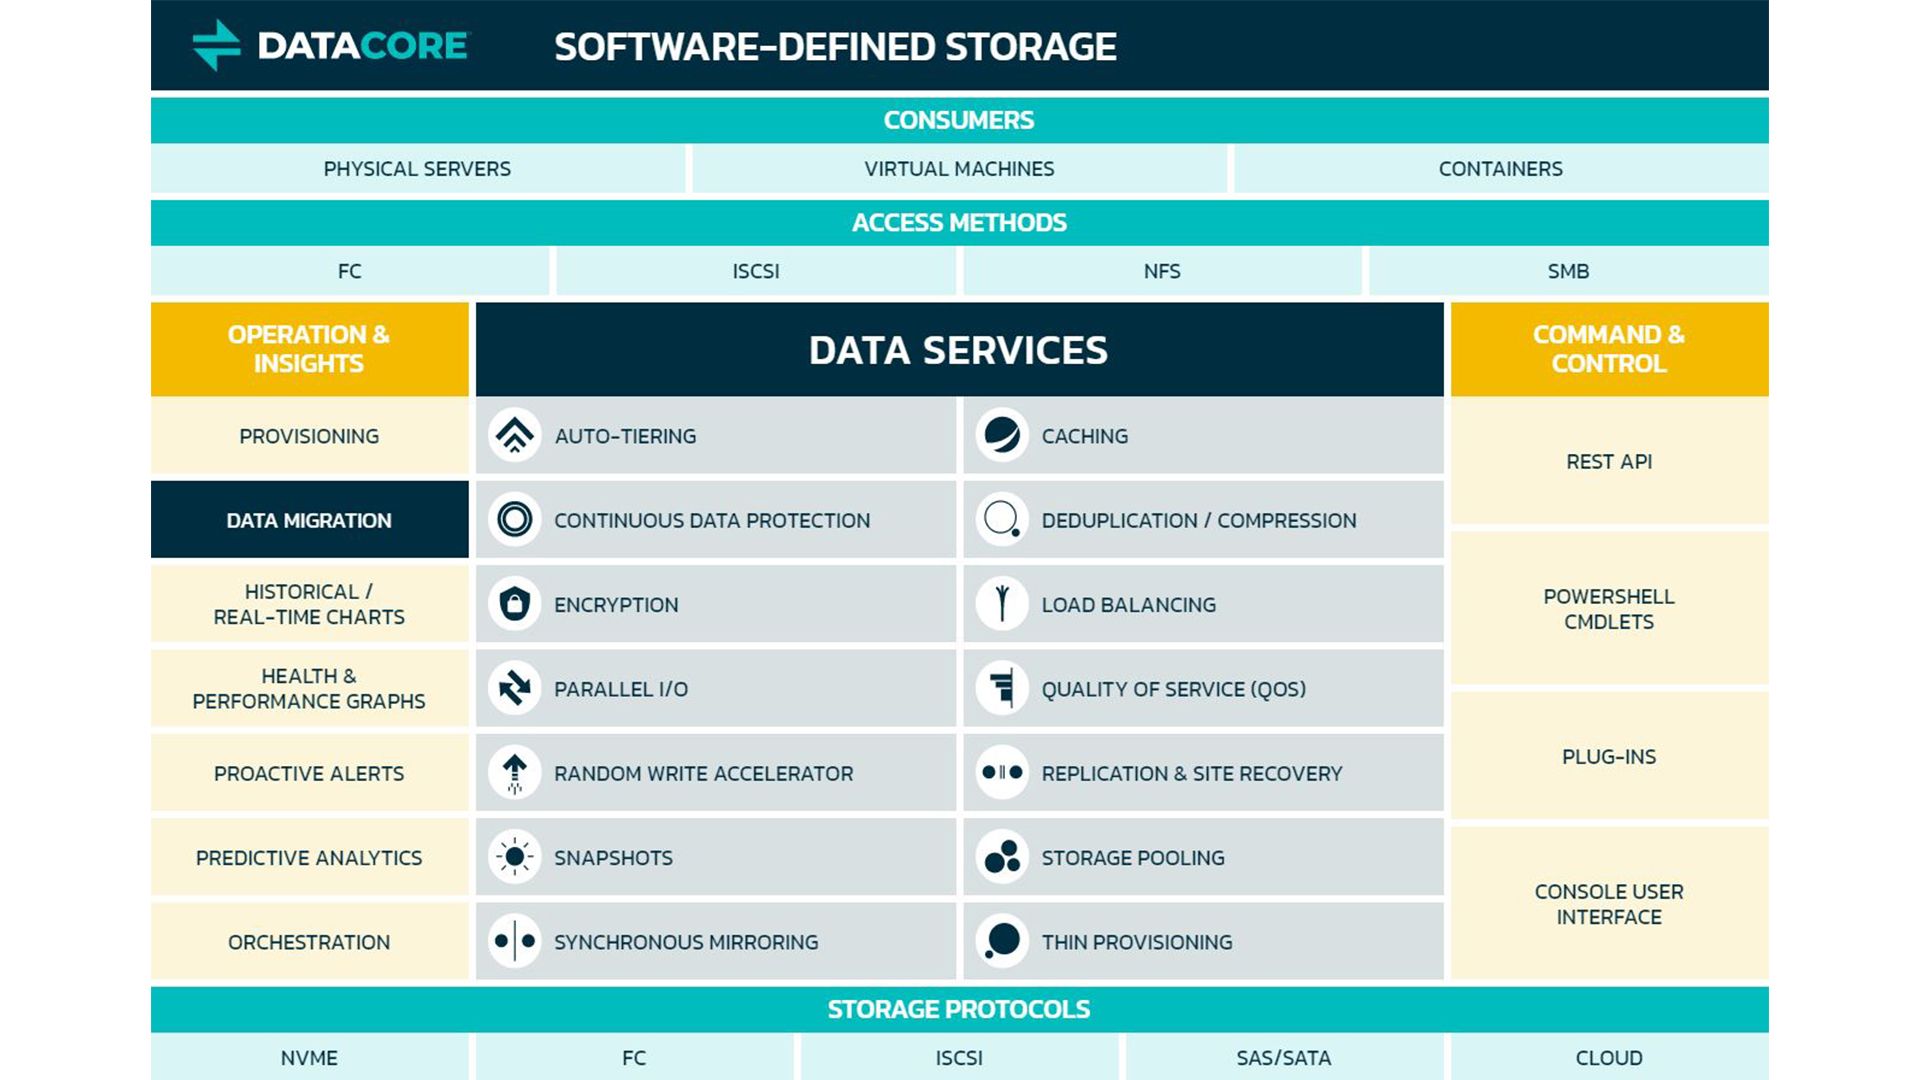This screenshot has width=1920, height=1080.
Task: Click the Parallel I/O arrows icon
Action: click(x=513, y=688)
